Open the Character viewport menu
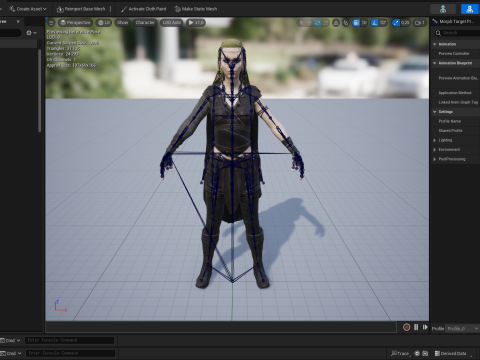480x360 pixels. point(145,23)
